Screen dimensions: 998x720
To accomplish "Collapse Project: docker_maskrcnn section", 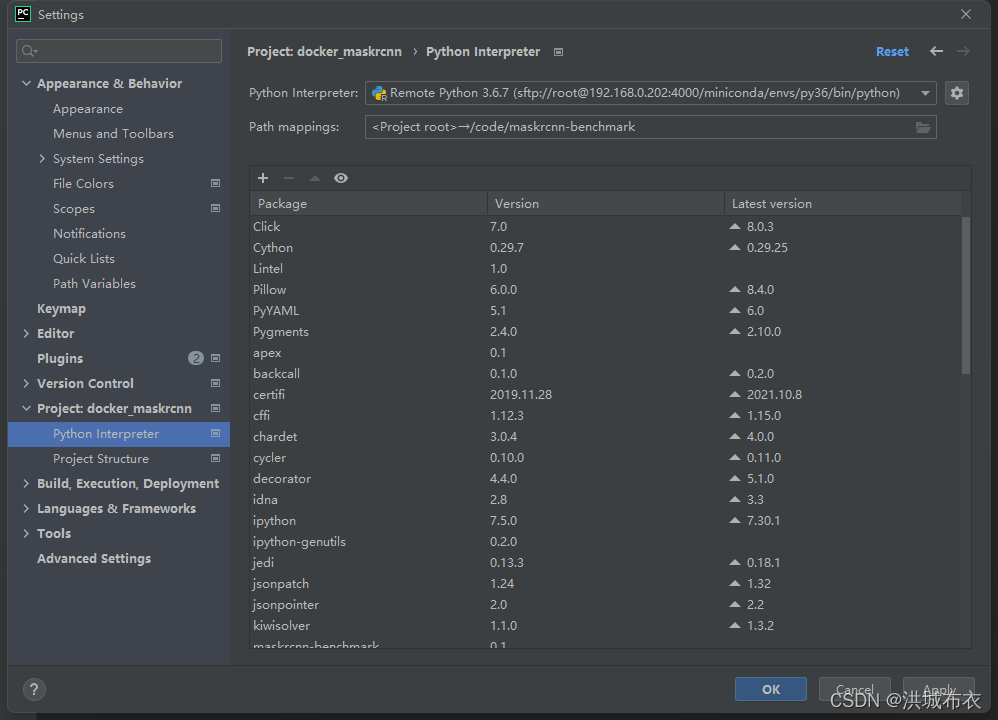I will (26, 409).
